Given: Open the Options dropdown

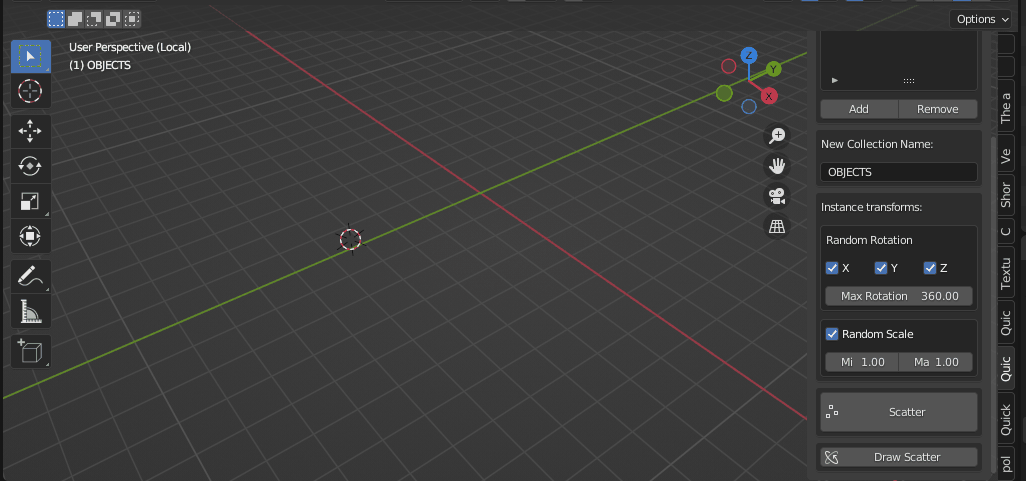Looking at the screenshot, I should click(x=983, y=19).
